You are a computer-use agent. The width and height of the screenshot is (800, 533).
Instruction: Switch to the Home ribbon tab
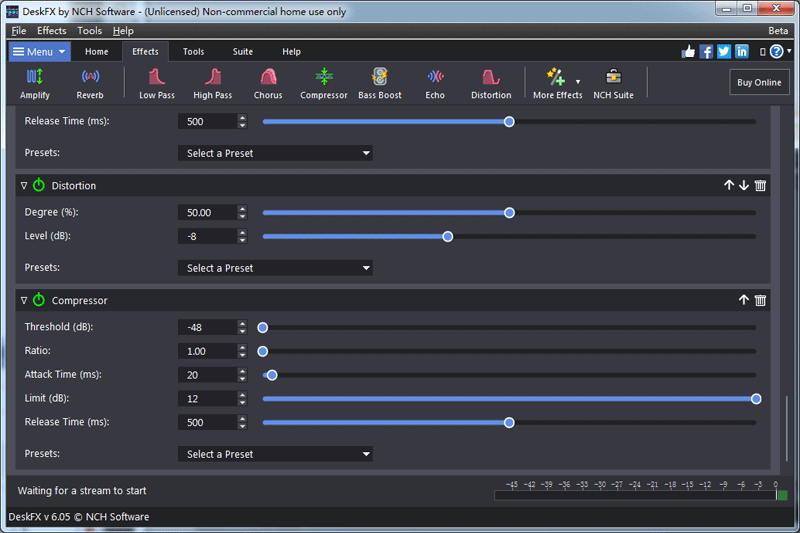pos(96,52)
